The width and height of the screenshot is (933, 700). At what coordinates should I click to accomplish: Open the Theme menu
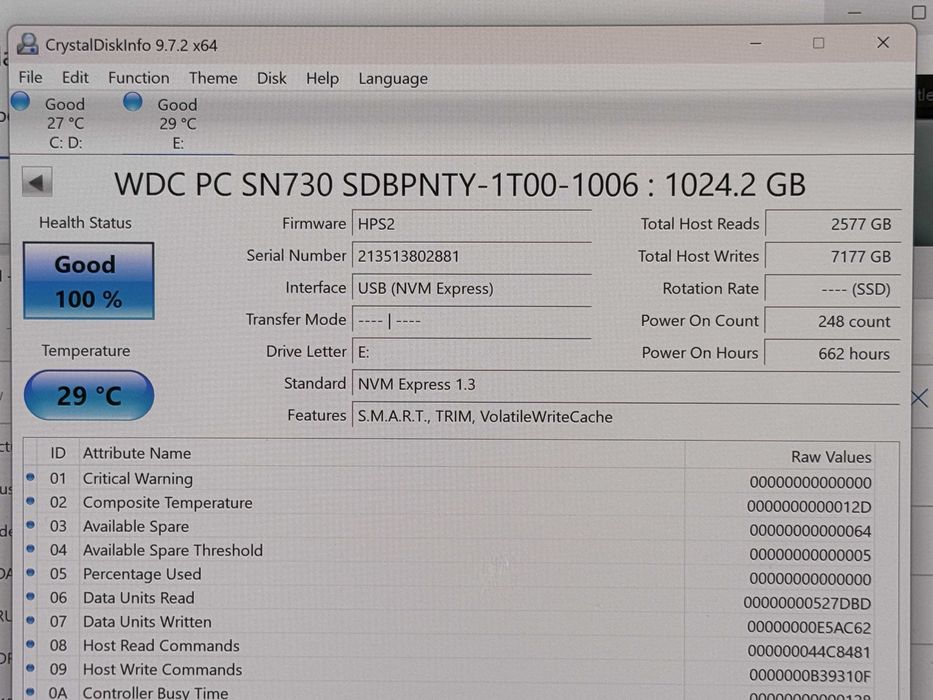tap(213, 78)
